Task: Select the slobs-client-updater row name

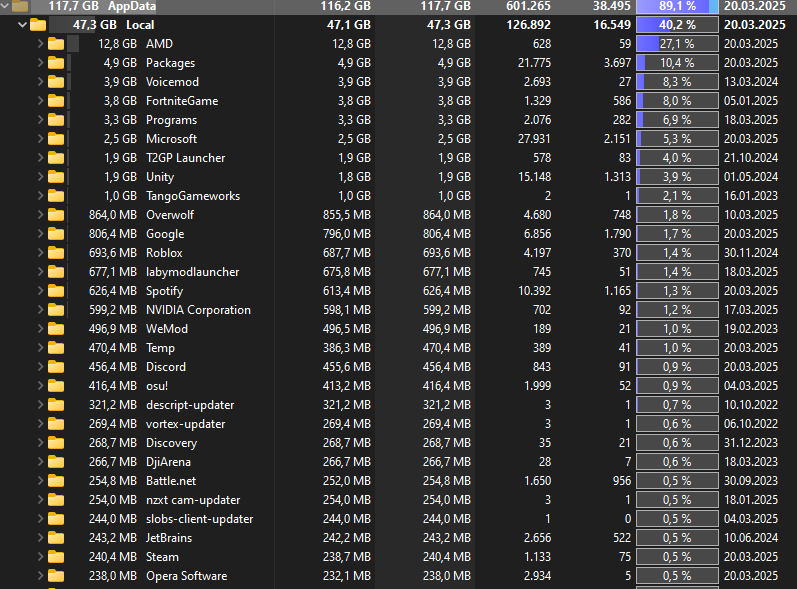Action: pos(199,519)
